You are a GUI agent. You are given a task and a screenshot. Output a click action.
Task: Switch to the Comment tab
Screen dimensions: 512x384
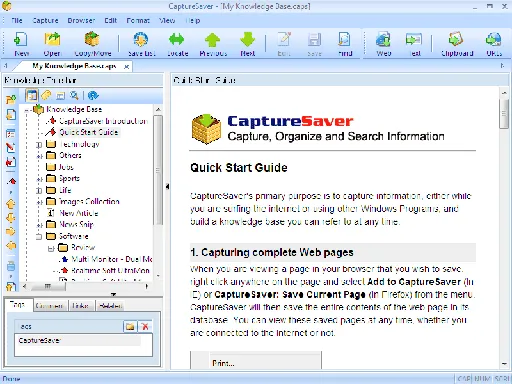(x=49, y=306)
